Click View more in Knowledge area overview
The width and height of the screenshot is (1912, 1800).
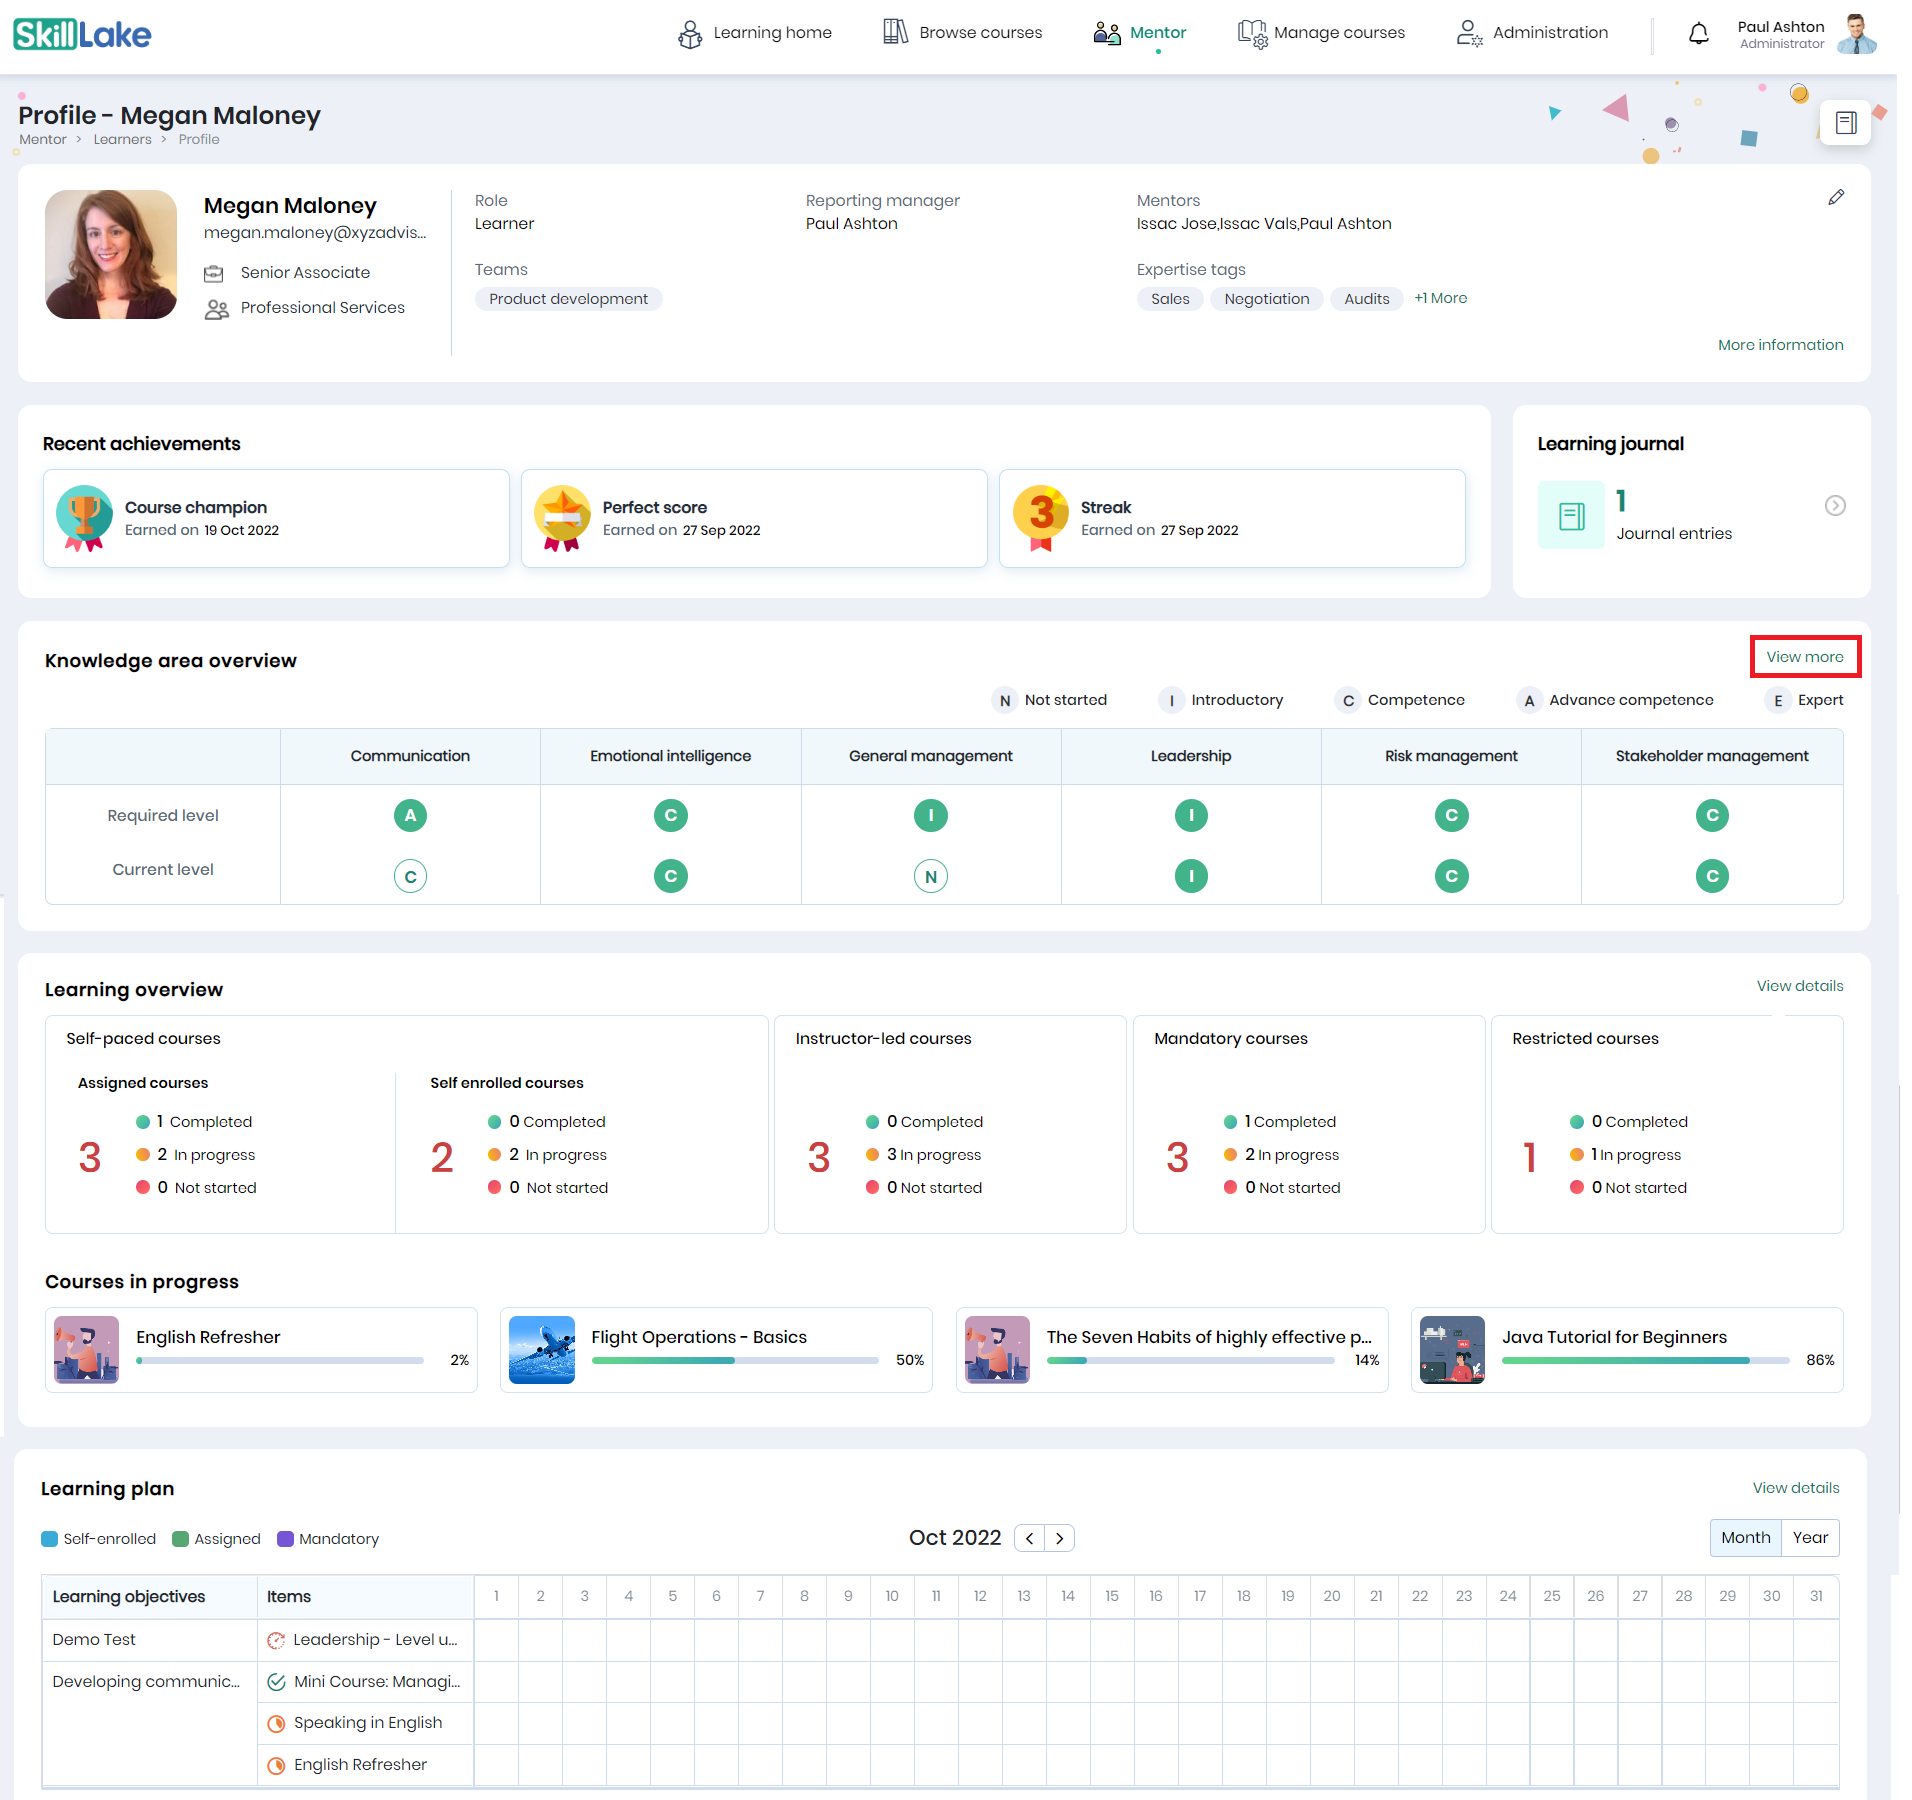coord(1804,657)
